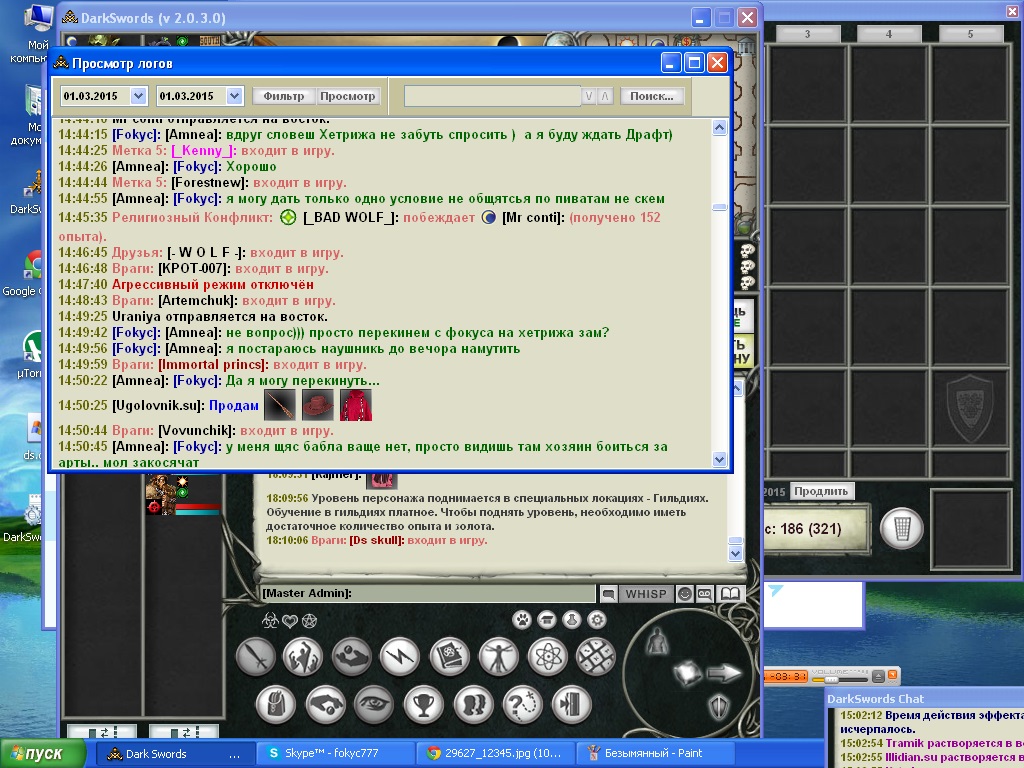1024x768 pixels.
Task: Click the game chat scrollbar down arrow
Action: [735, 554]
